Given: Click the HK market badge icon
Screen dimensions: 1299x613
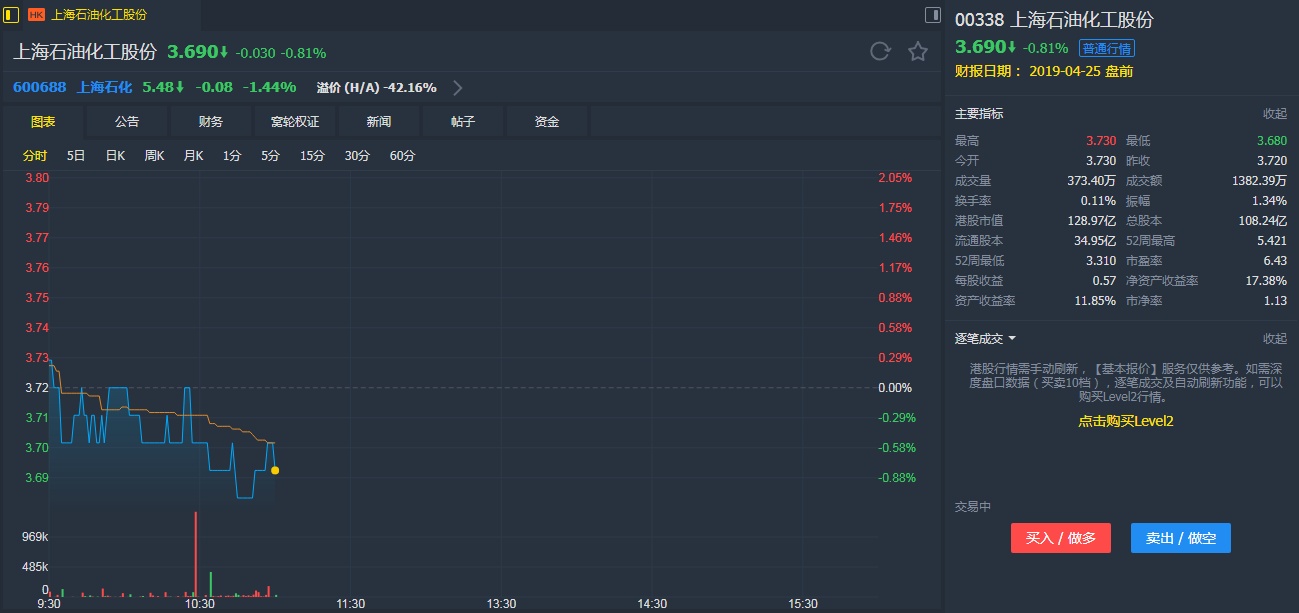Looking at the screenshot, I should [36, 15].
